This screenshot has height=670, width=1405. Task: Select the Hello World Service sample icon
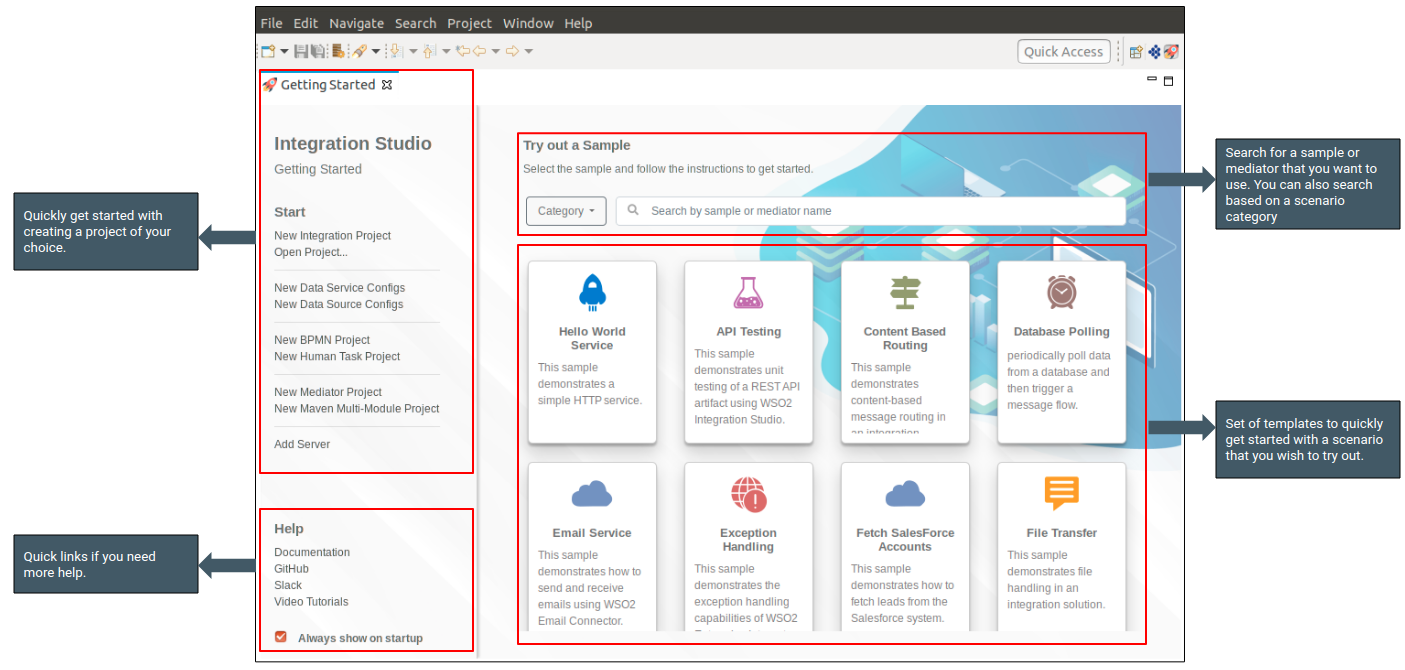click(592, 292)
